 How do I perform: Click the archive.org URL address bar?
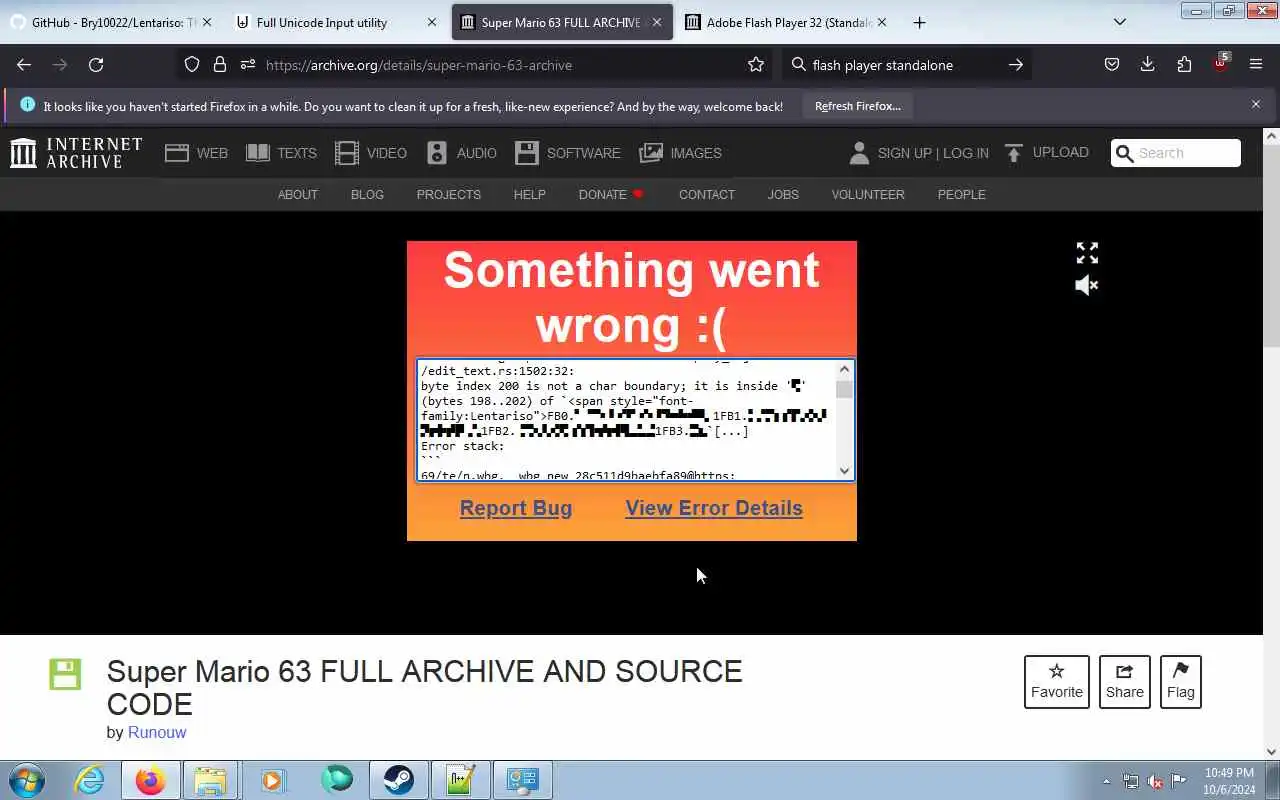(500, 65)
